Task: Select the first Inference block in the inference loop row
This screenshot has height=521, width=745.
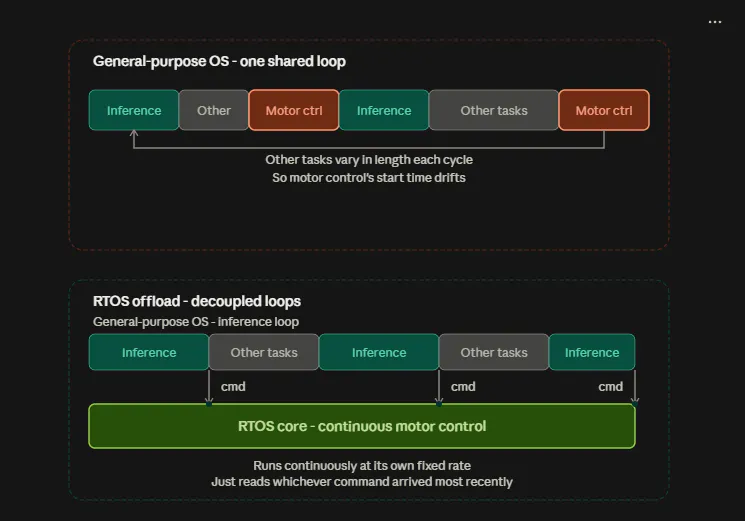Action: click(x=149, y=352)
